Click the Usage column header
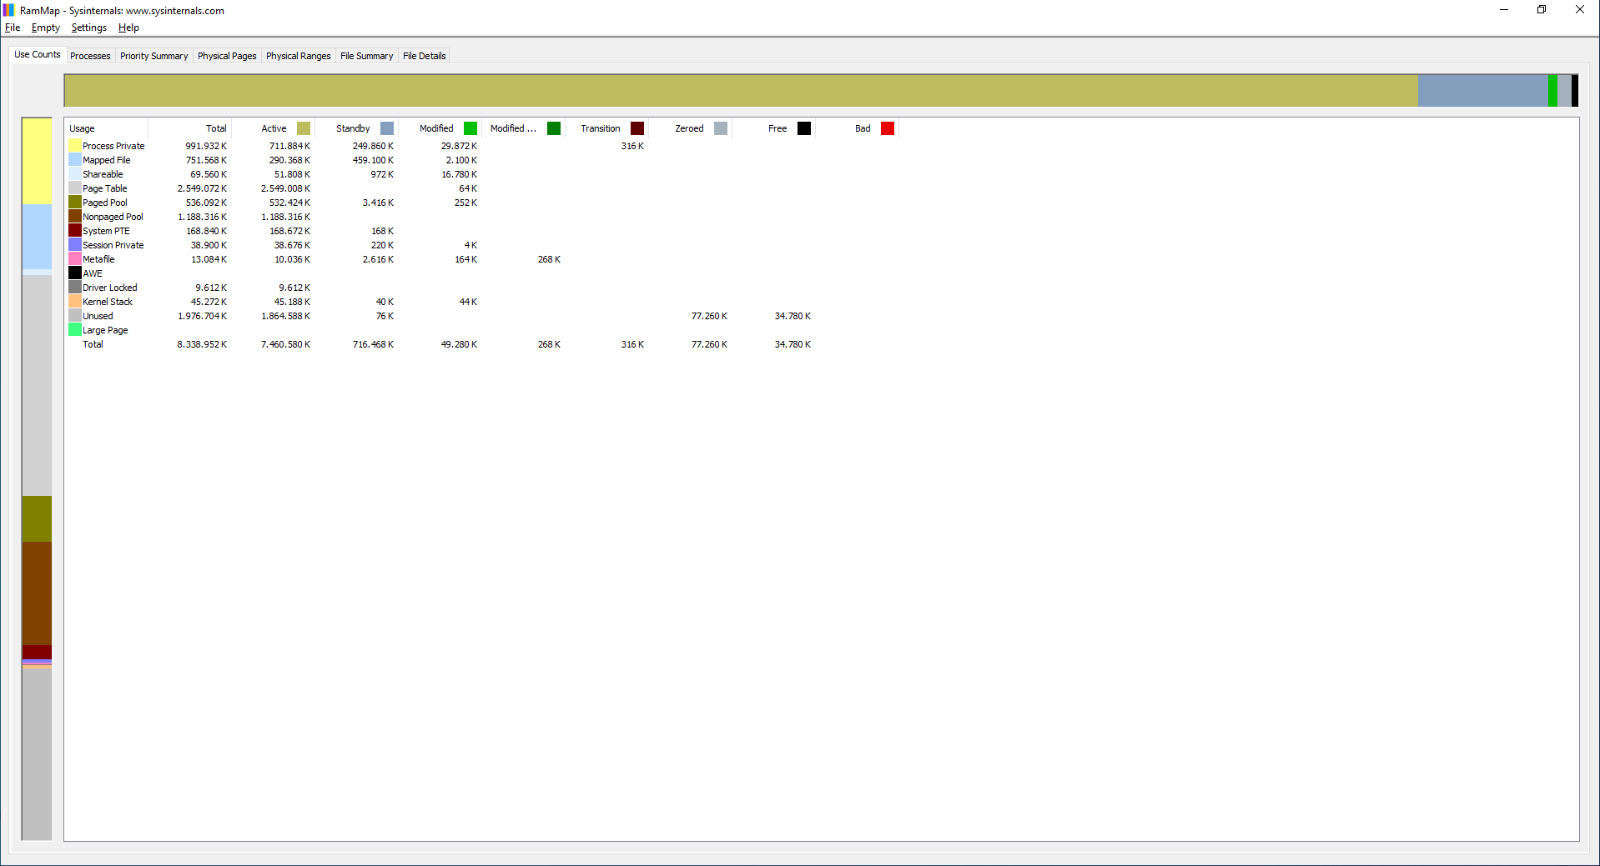 (x=107, y=128)
